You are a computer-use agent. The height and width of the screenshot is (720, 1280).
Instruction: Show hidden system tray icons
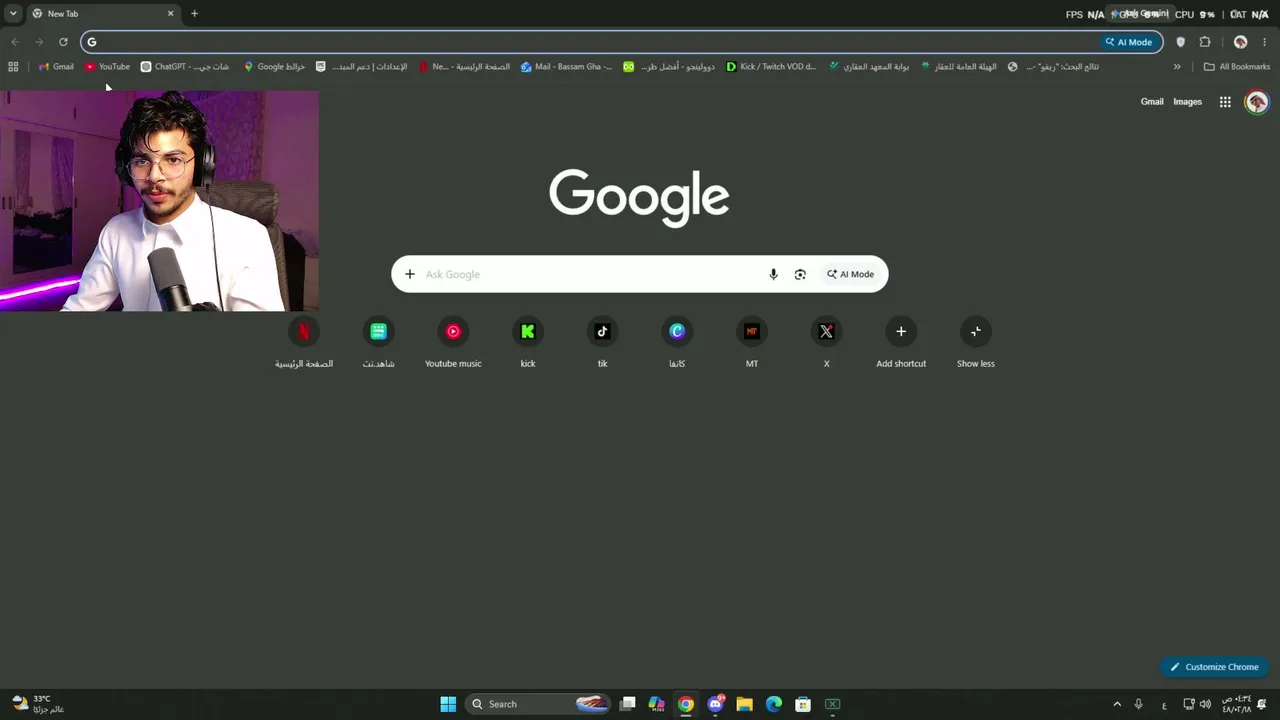tap(1117, 704)
